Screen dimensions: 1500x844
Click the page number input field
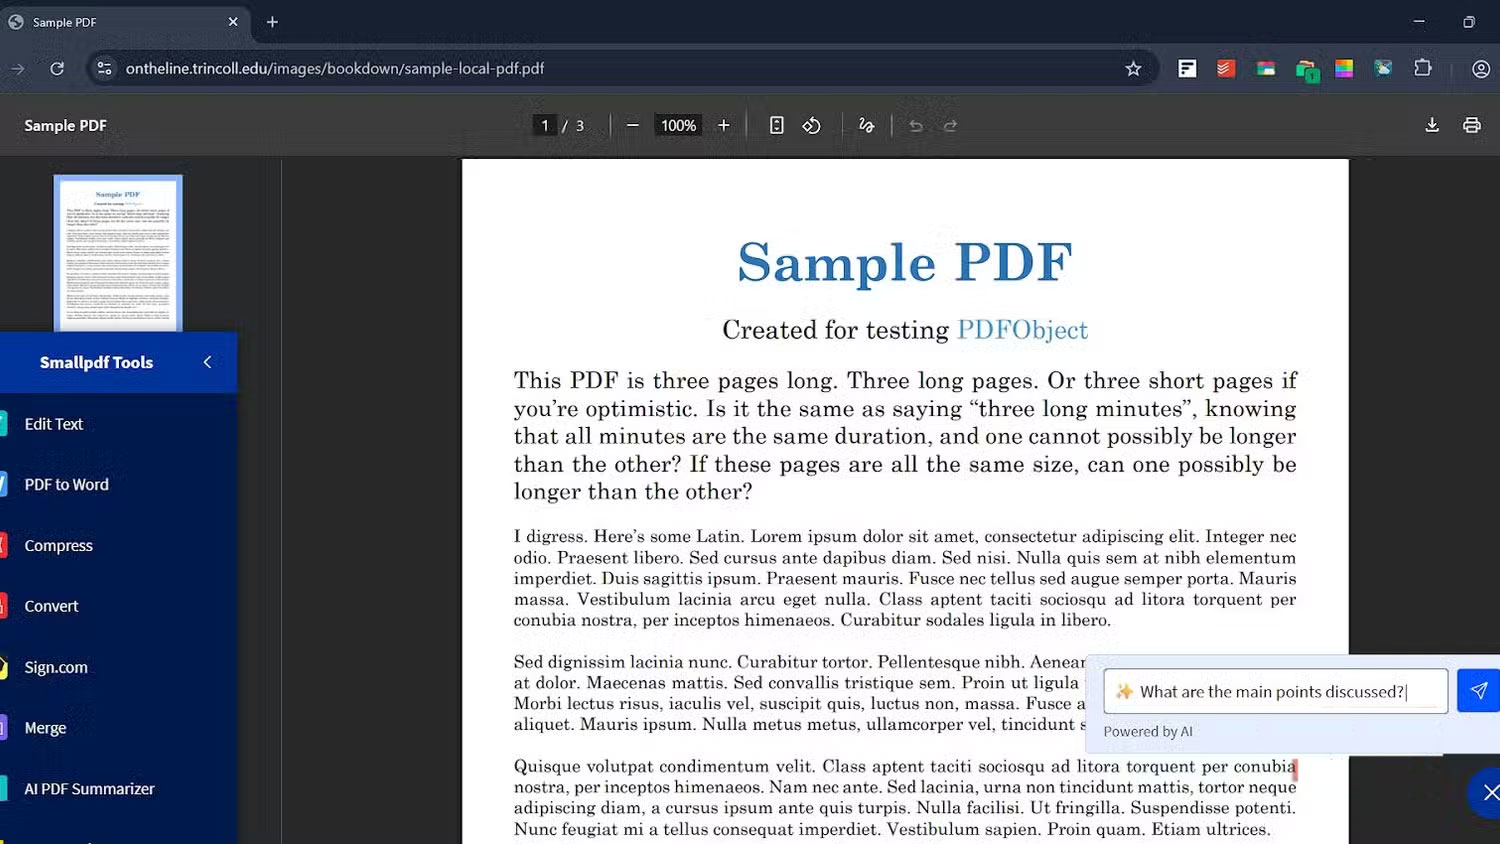click(545, 125)
